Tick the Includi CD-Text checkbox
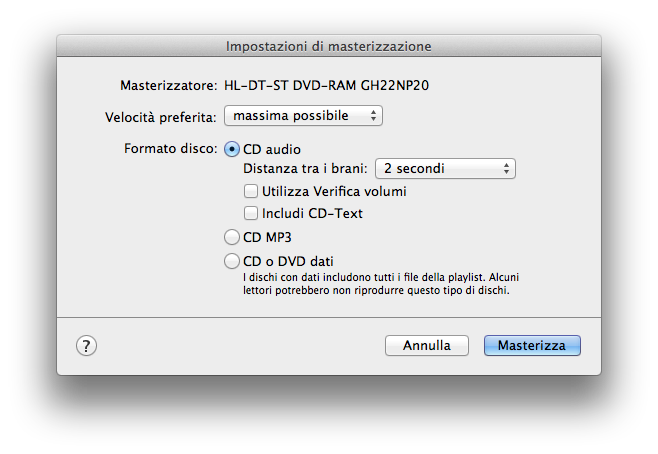The width and height of the screenshot is (658, 454). click(x=251, y=213)
